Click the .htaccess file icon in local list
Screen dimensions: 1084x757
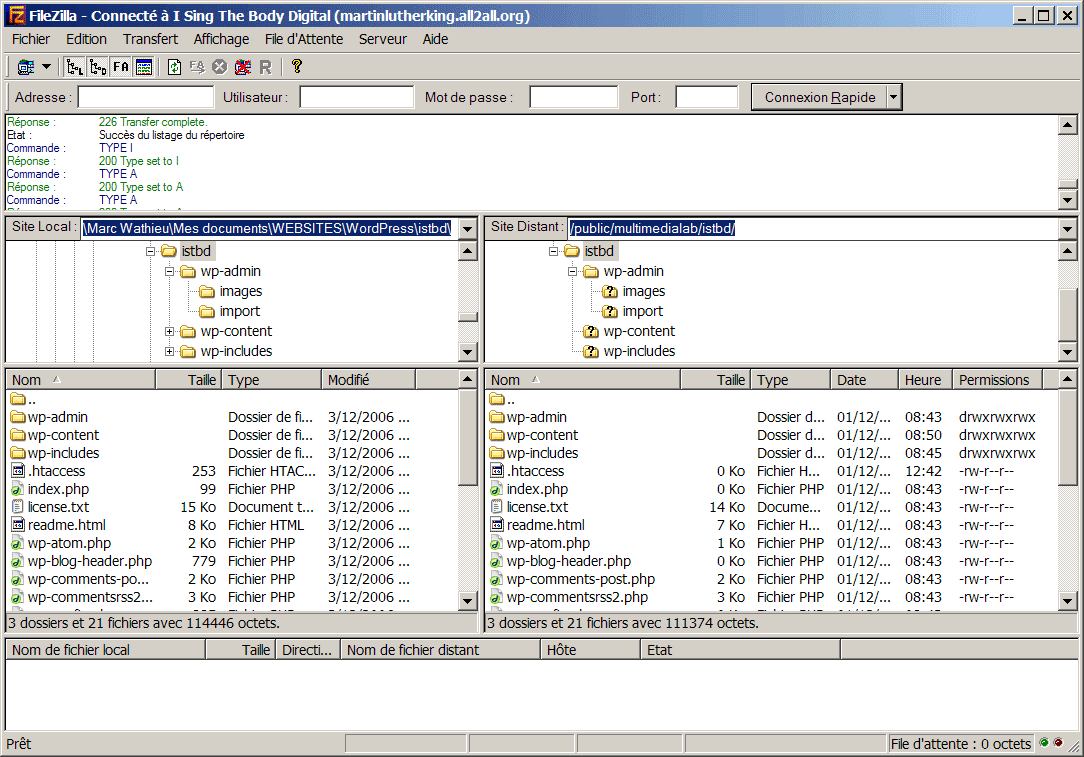(18, 471)
